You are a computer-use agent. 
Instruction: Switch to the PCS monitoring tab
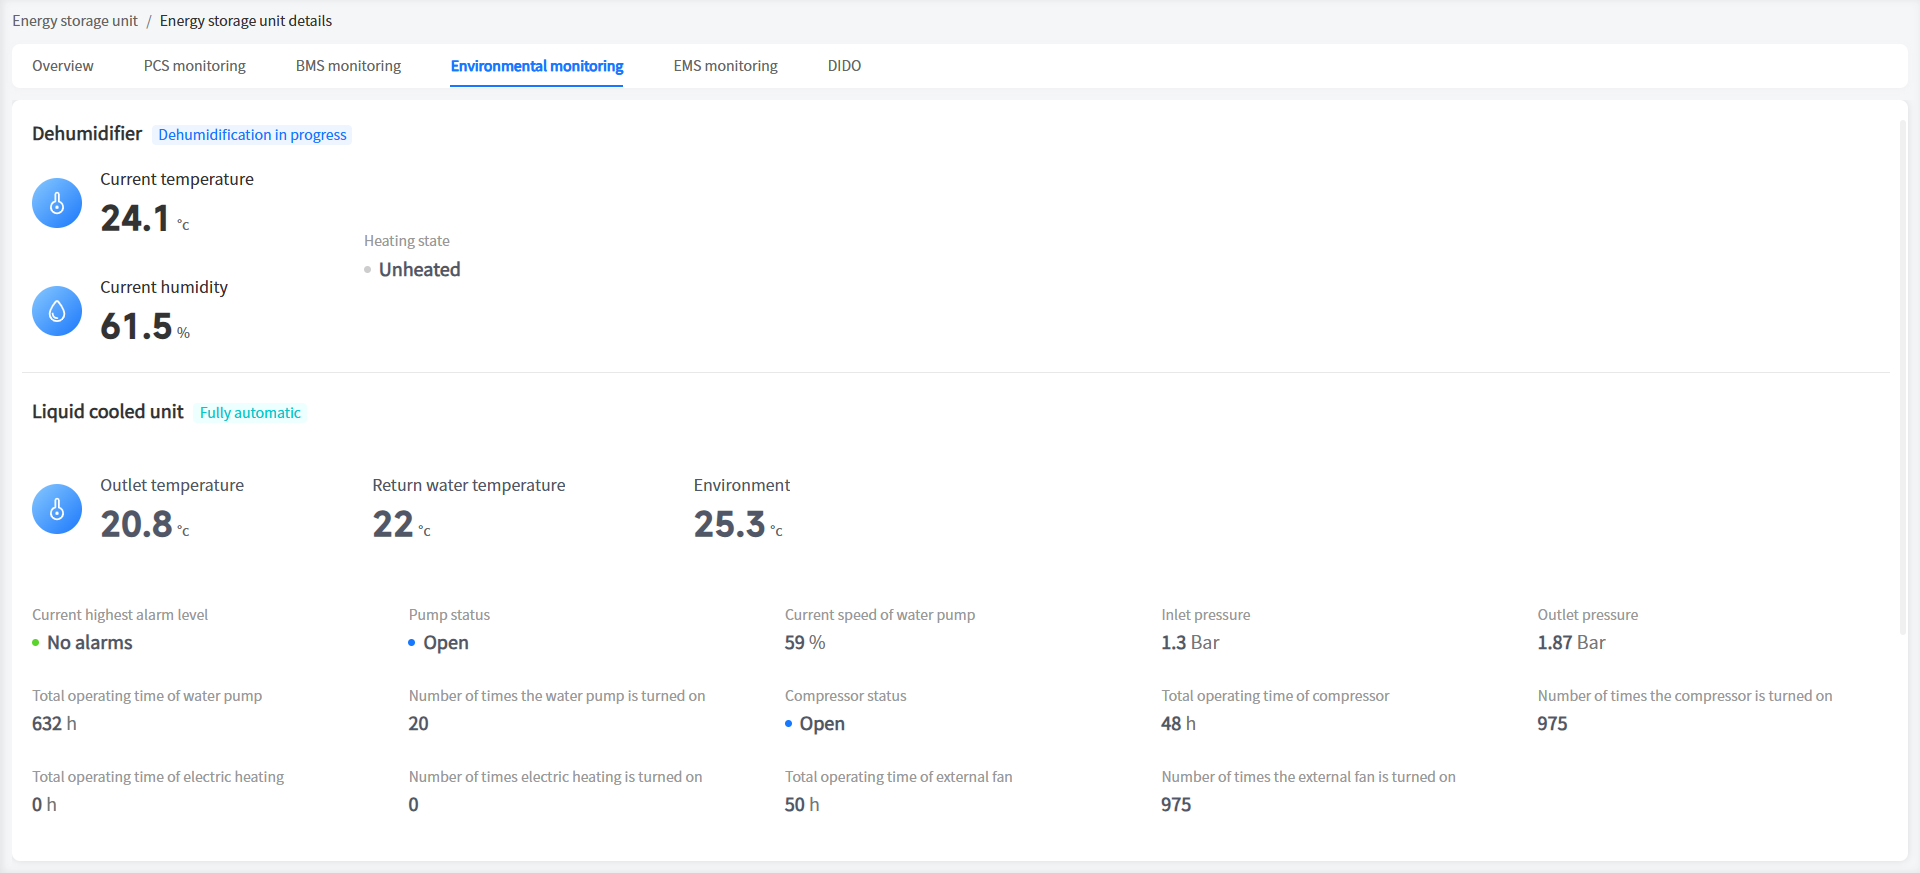point(194,66)
